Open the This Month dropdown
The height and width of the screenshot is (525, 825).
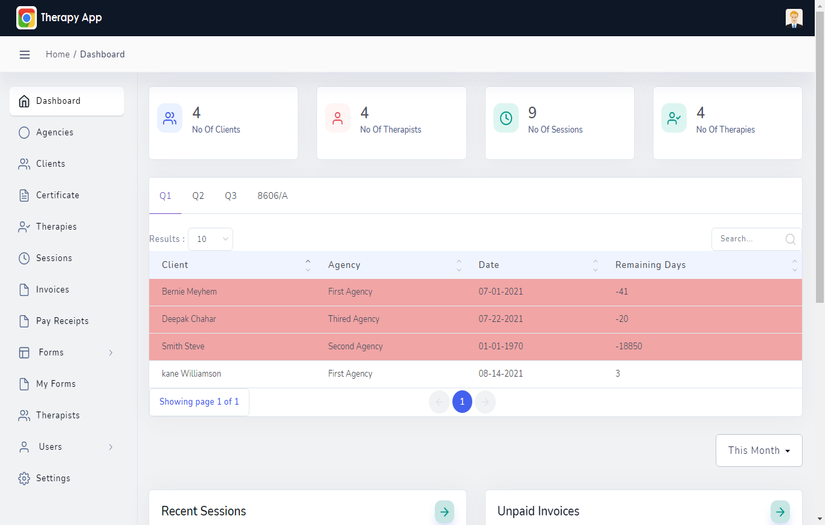(x=759, y=450)
